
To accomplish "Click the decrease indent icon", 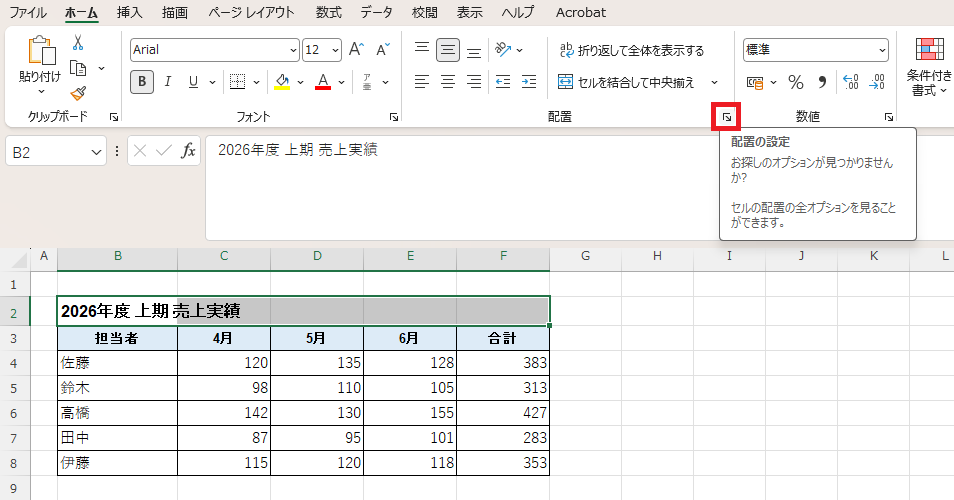I will pos(503,82).
